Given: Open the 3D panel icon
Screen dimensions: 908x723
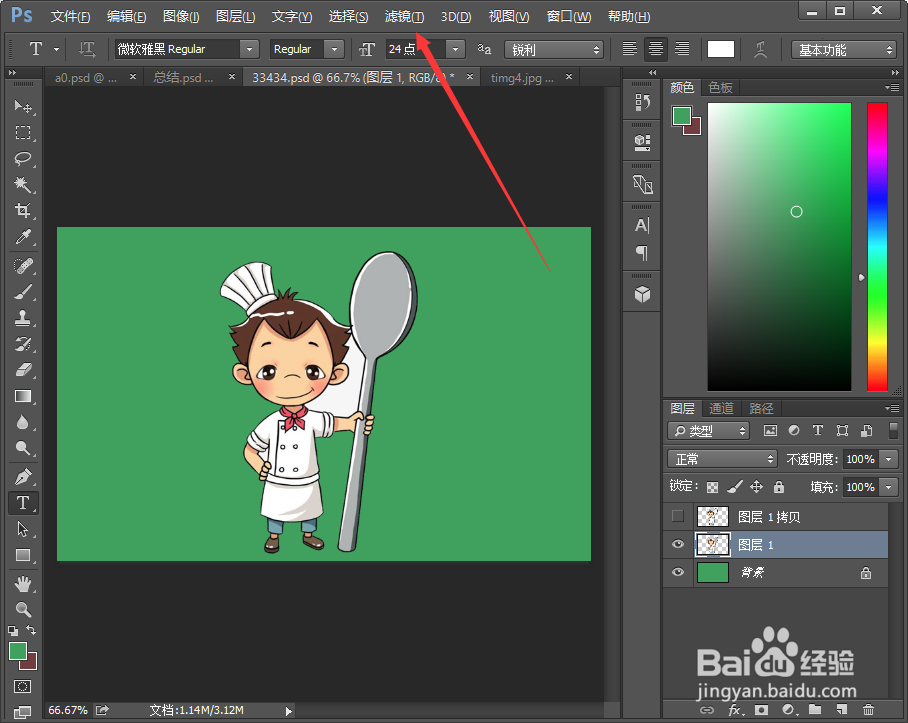Looking at the screenshot, I should [642, 294].
